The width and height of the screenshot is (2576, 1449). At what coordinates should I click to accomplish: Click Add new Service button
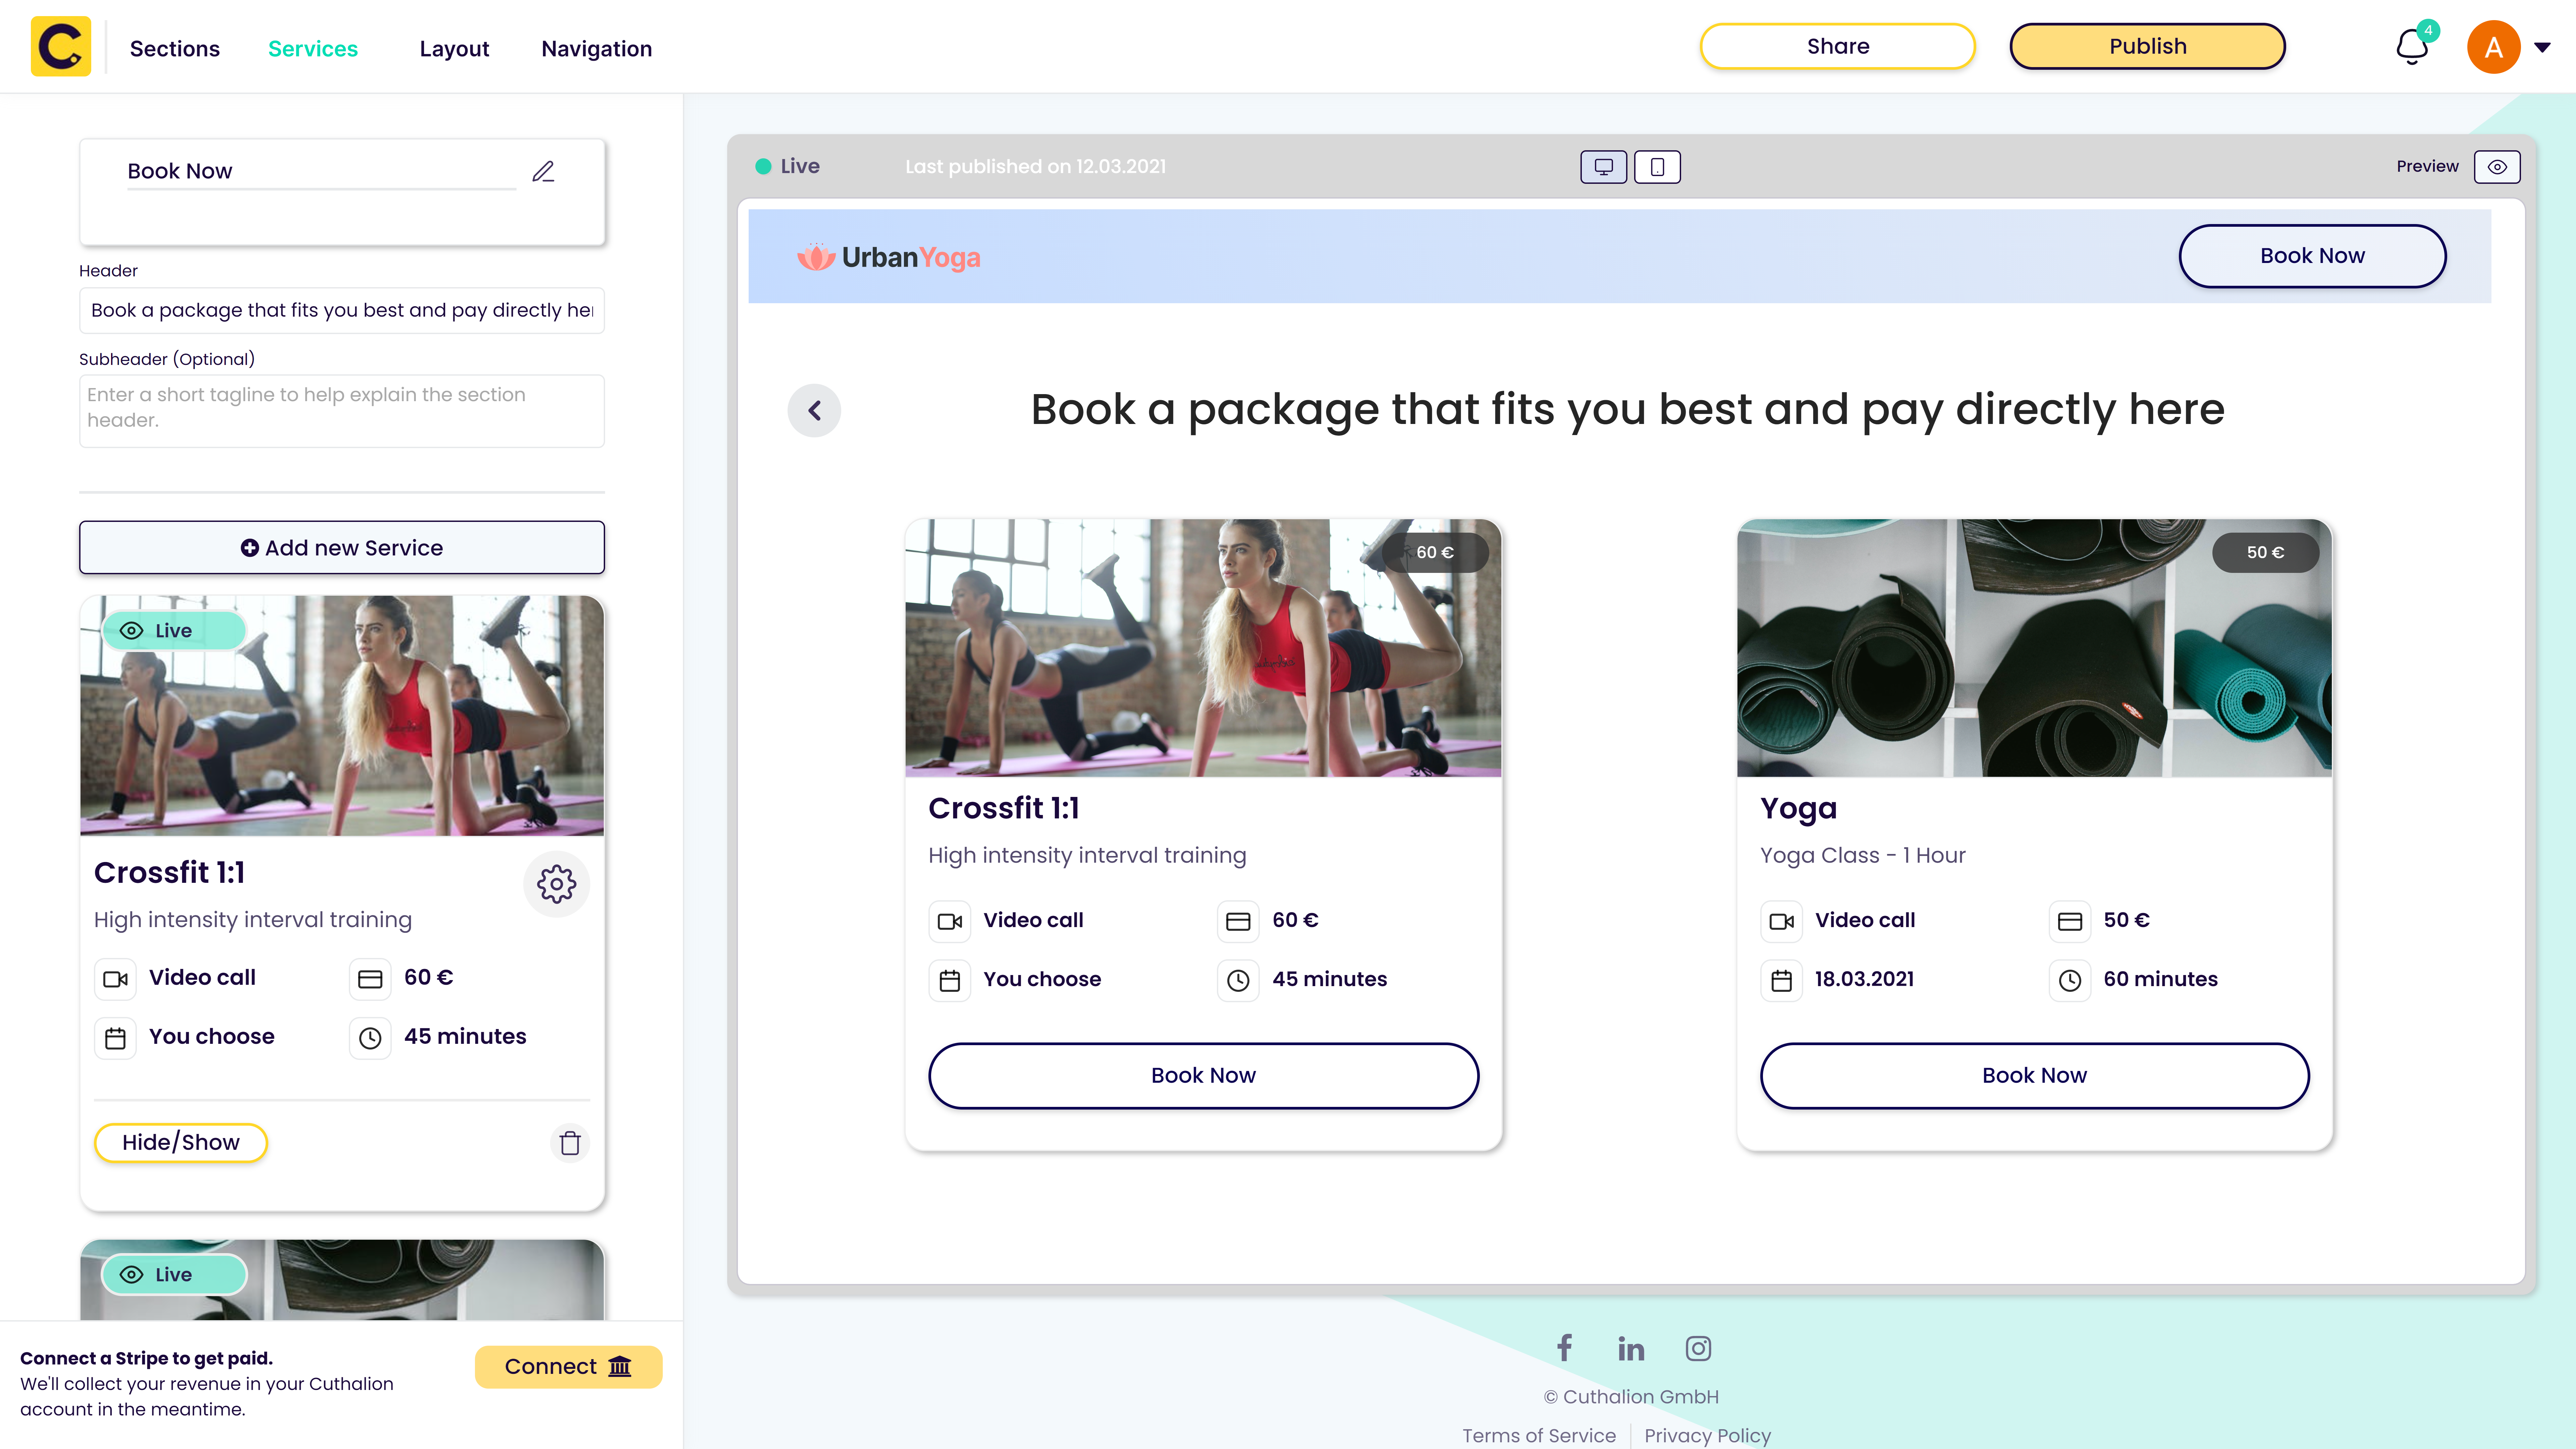pyautogui.click(x=342, y=548)
